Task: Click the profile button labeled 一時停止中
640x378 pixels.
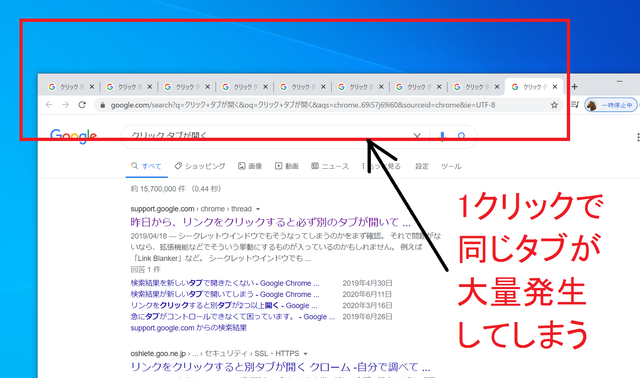Action: click(x=610, y=105)
